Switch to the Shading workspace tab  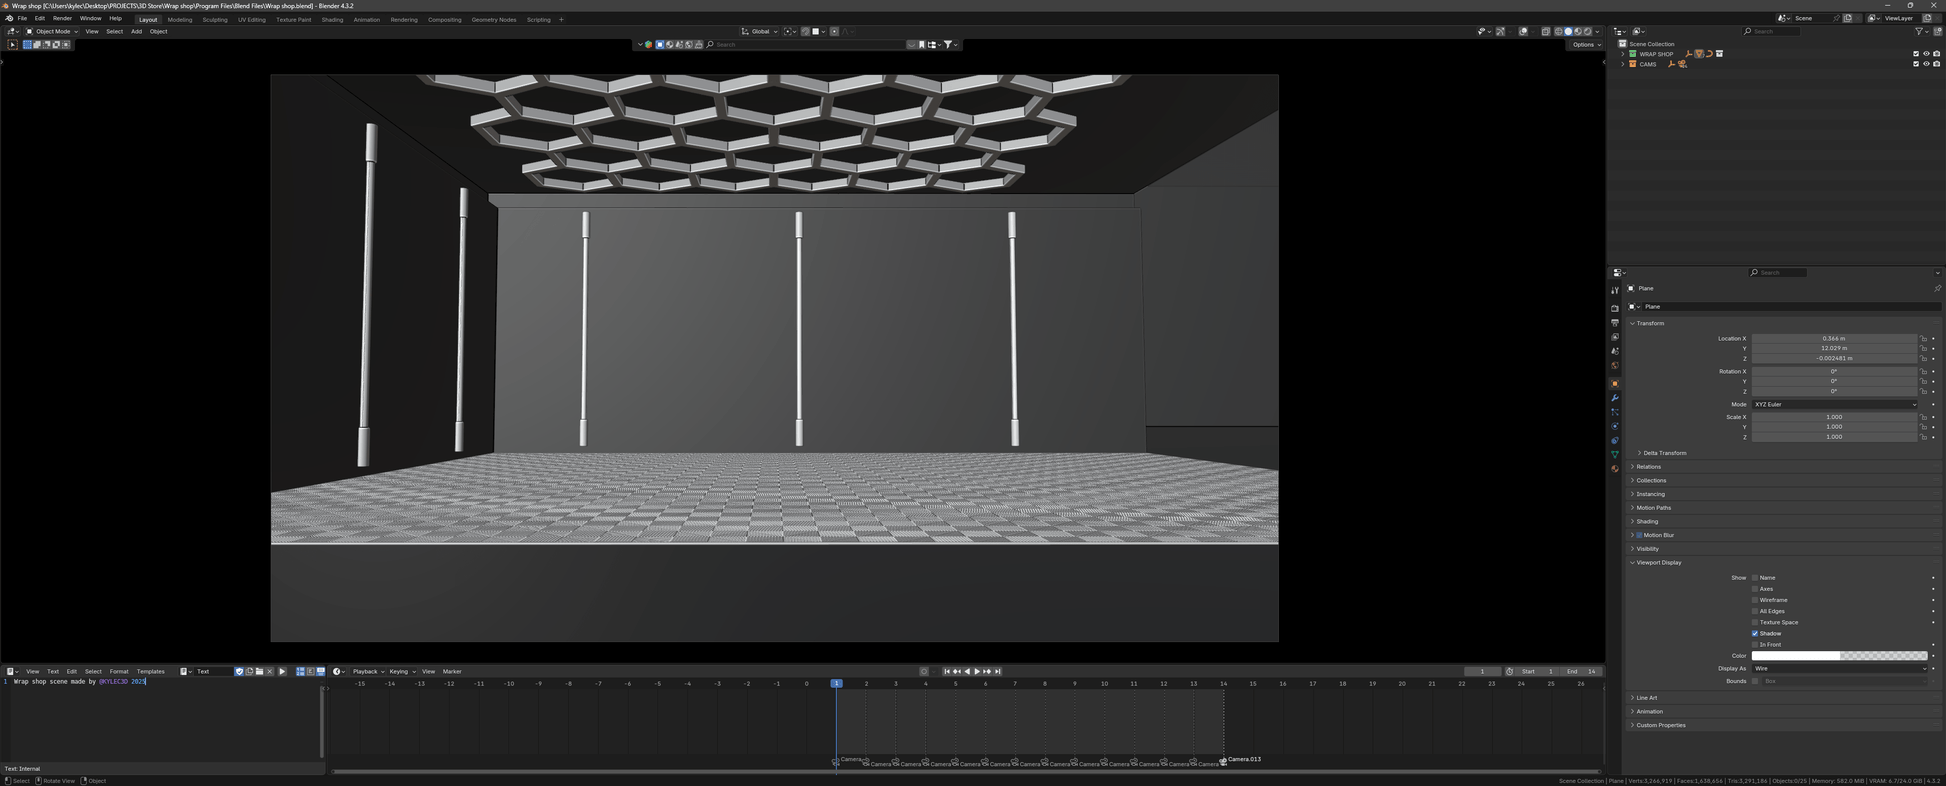pos(332,19)
